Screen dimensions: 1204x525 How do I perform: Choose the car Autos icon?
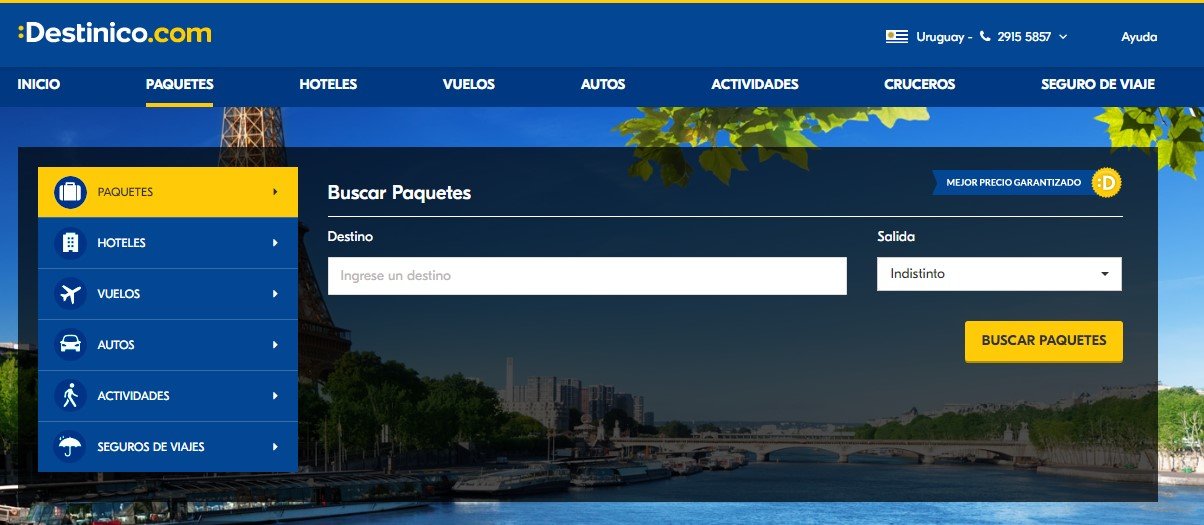tap(70, 345)
